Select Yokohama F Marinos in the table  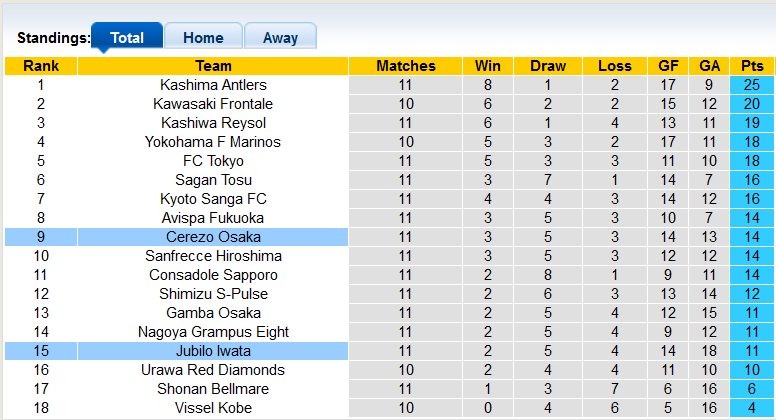pos(213,142)
